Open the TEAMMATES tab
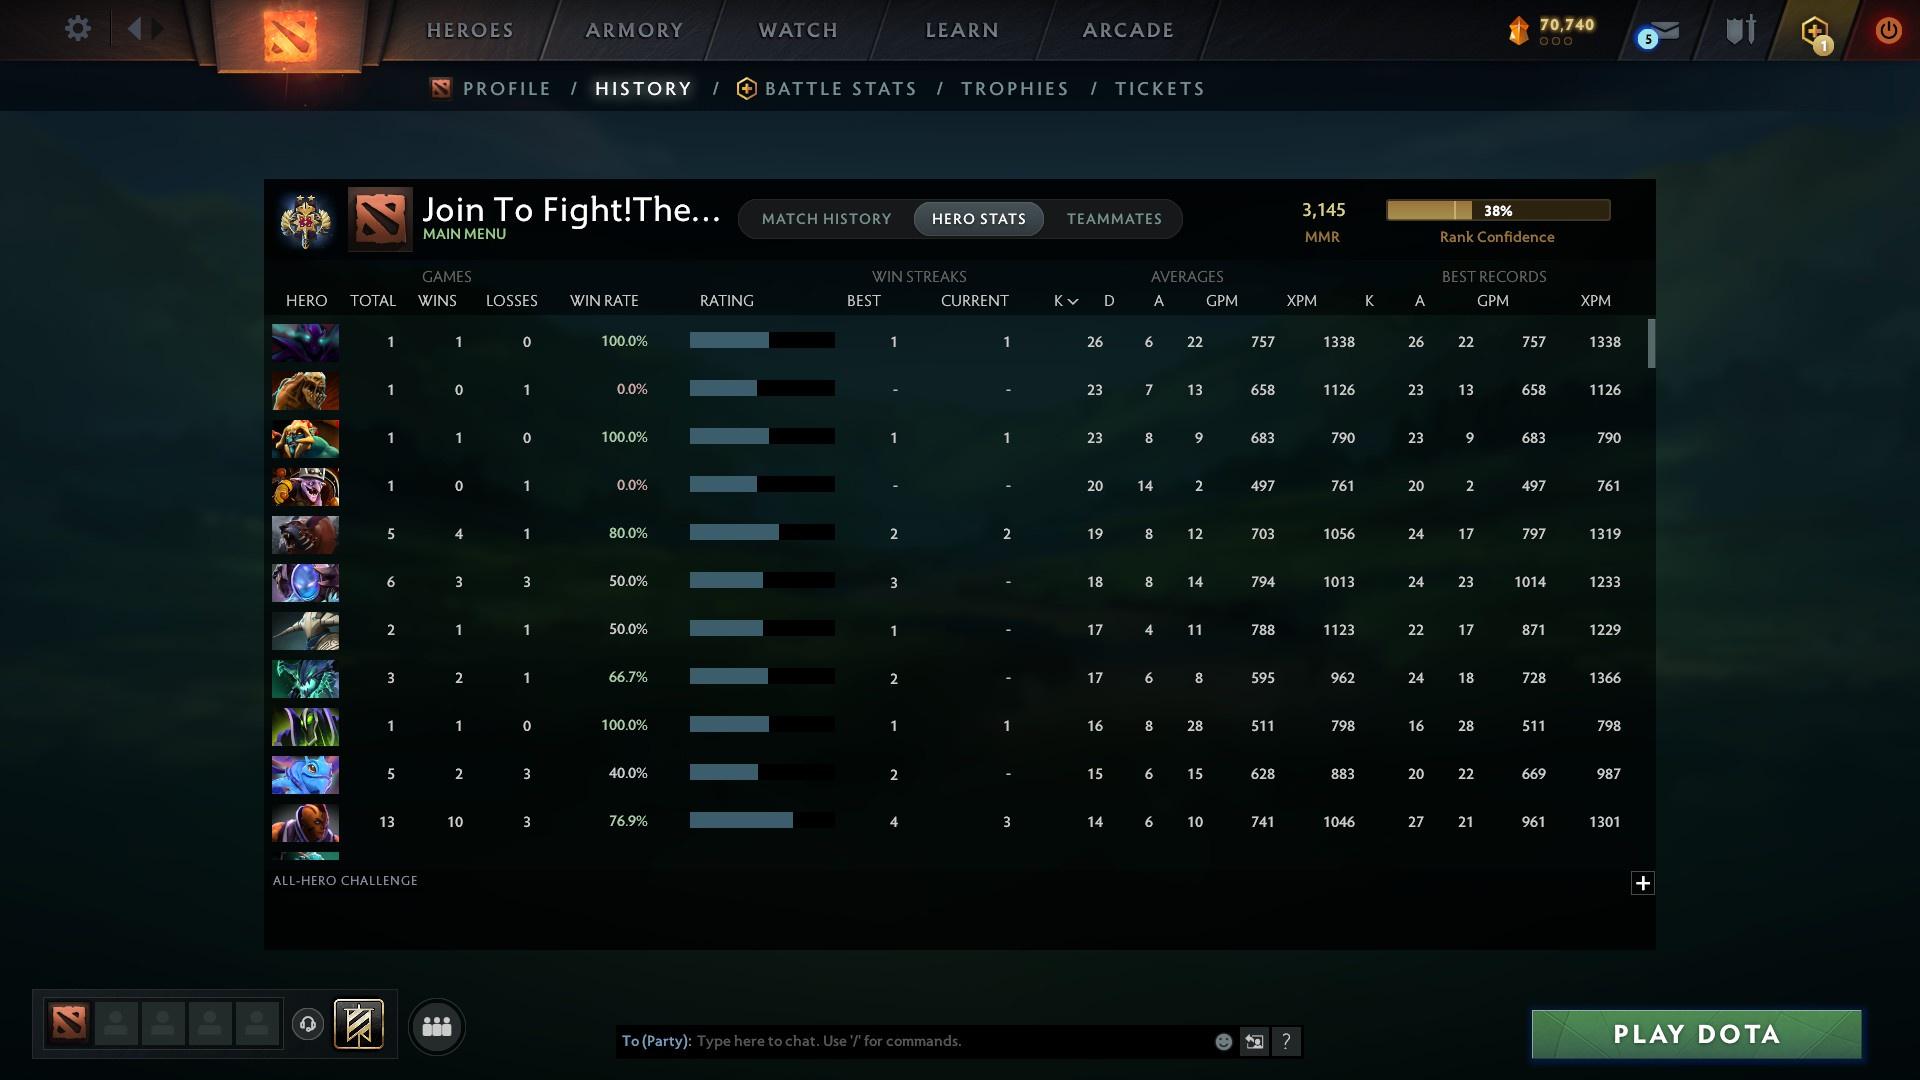Viewport: 1920px width, 1080px height. click(x=1113, y=219)
